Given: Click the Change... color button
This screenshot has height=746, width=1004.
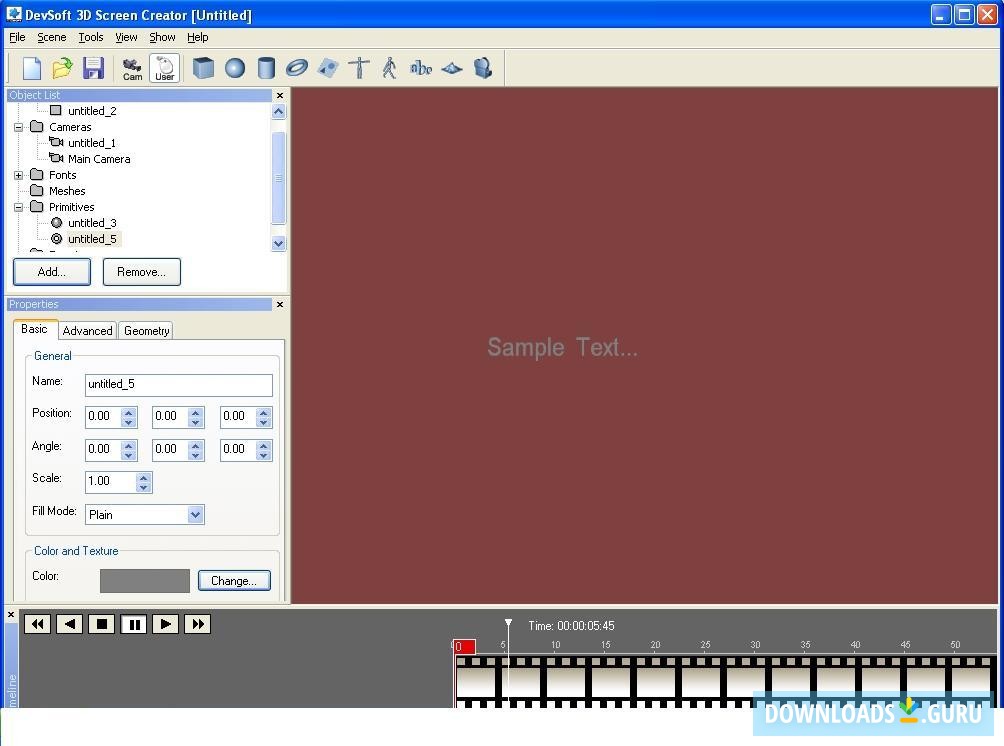Looking at the screenshot, I should tap(234, 581).
